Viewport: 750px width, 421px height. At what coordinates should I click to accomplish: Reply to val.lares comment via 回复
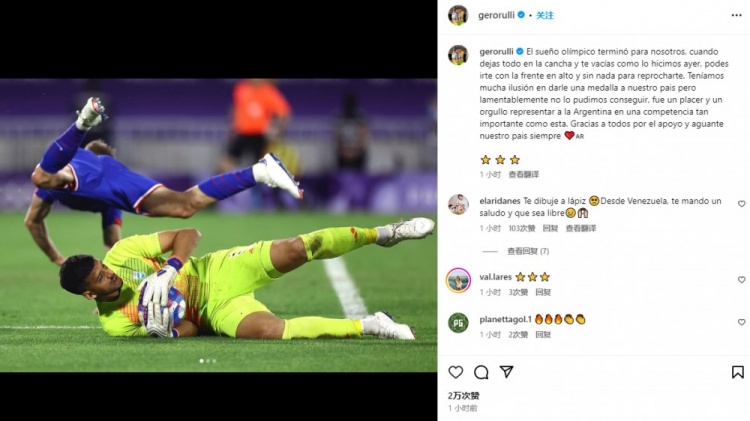pos(543,292)
